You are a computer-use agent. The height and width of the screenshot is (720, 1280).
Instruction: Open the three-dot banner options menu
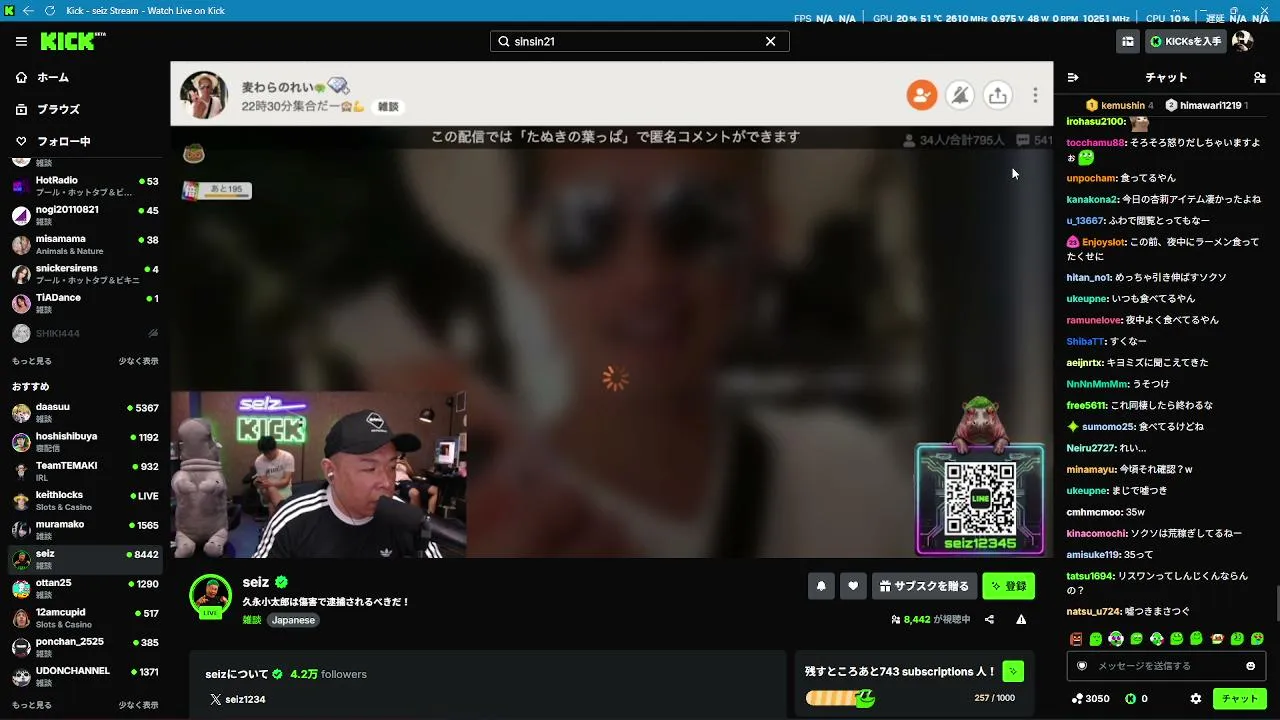1035,95
